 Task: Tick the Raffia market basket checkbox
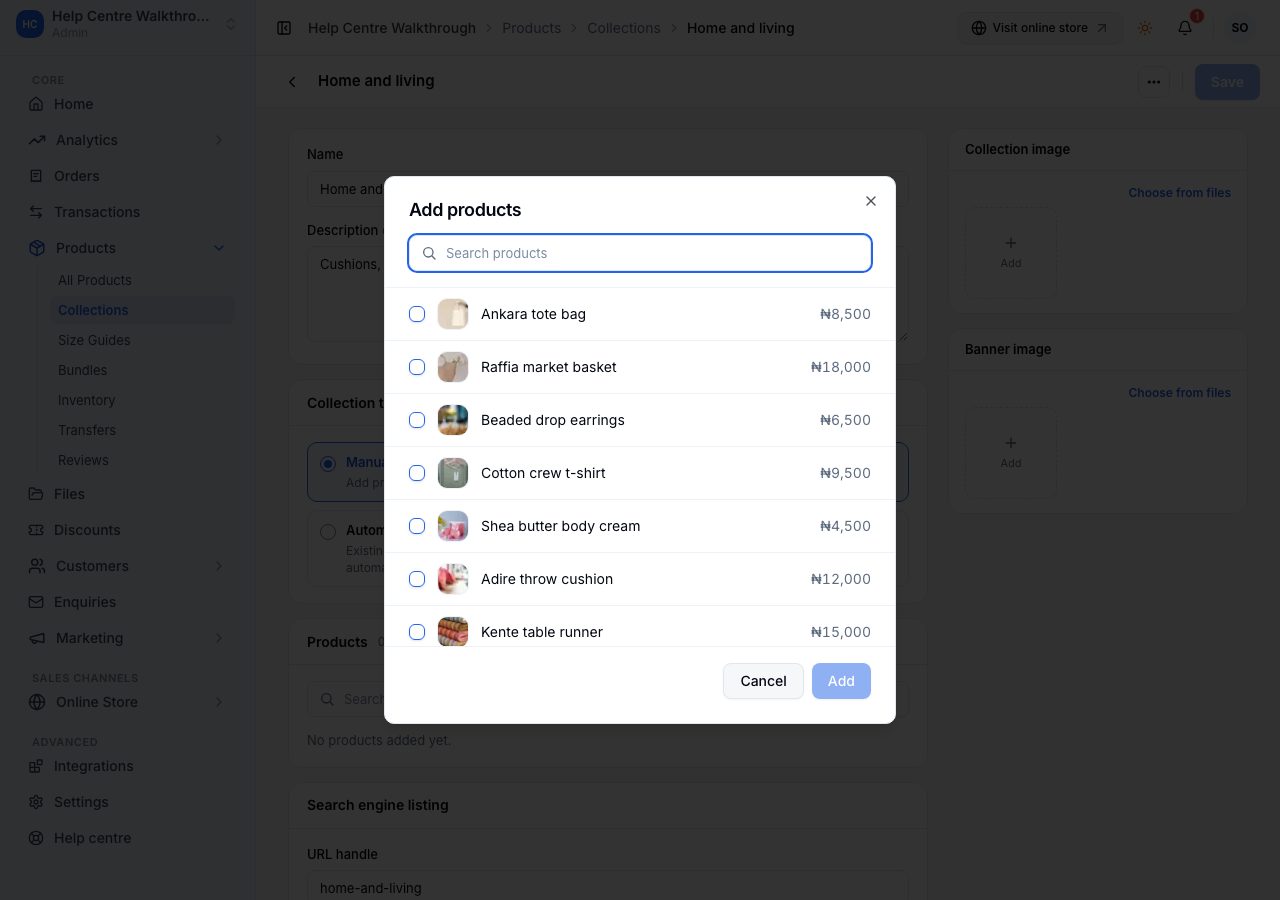point(417,367)
